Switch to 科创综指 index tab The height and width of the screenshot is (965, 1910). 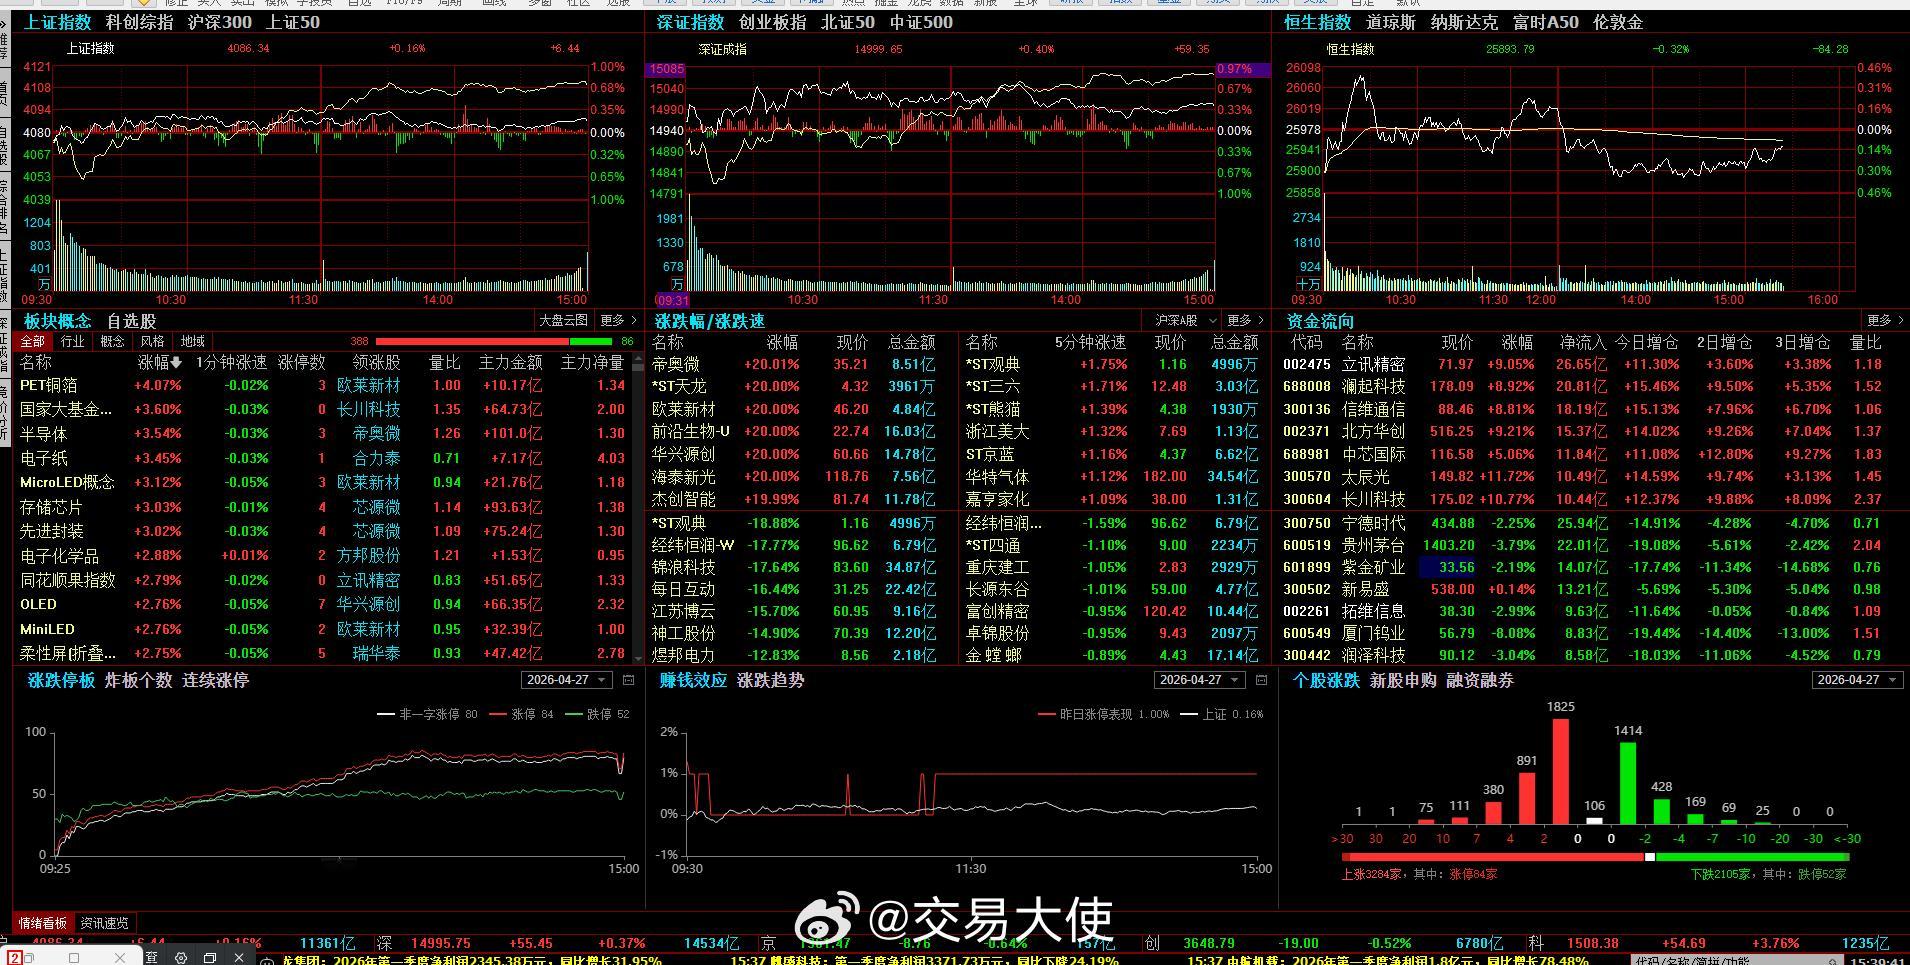point(139,22)
